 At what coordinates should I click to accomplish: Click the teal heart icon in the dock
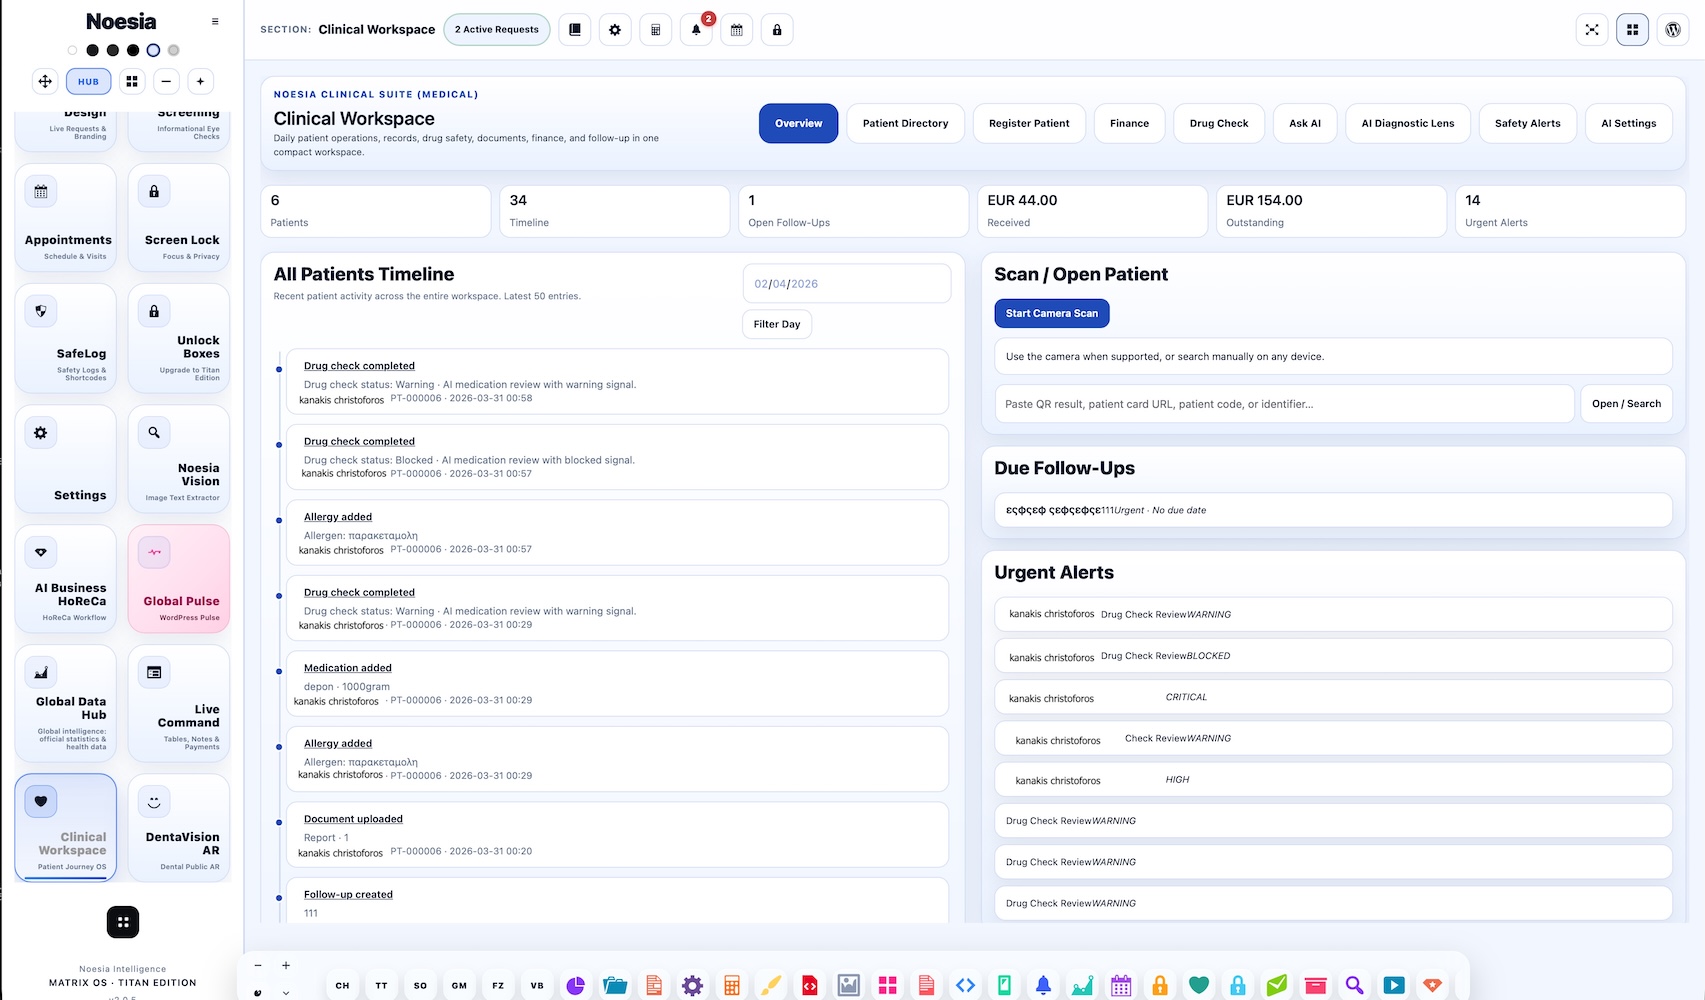point(1199,986)
